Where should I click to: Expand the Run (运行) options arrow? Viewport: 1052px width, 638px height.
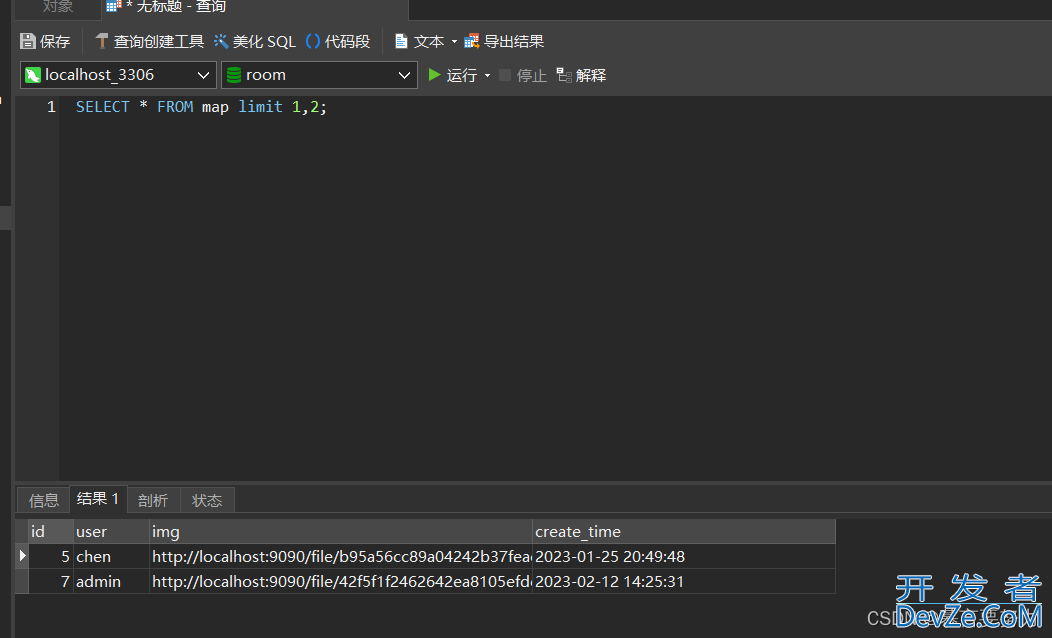pos(487,75)
